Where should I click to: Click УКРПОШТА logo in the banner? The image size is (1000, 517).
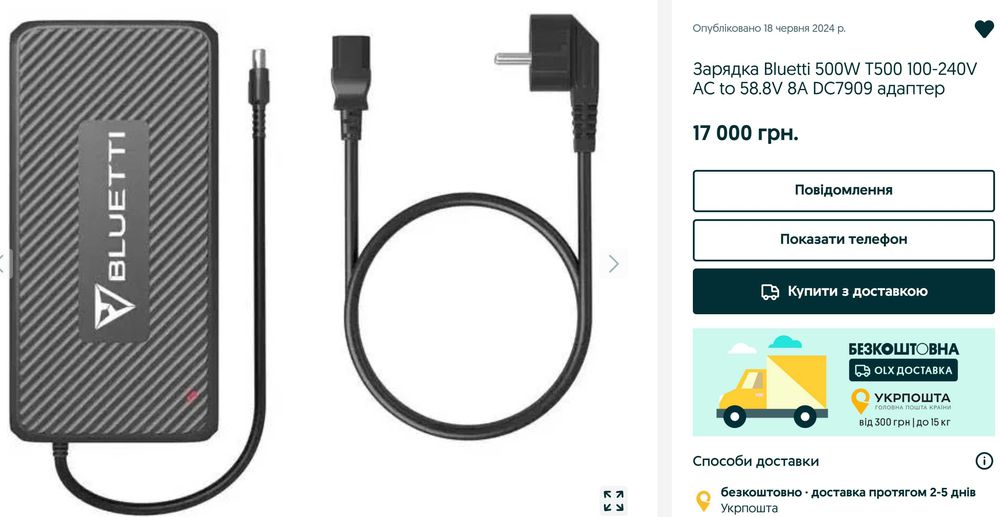903,400
